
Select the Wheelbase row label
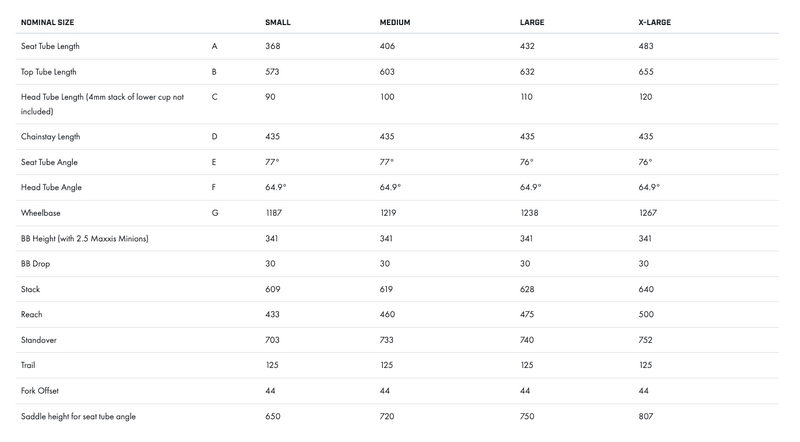tap(41, 213)
